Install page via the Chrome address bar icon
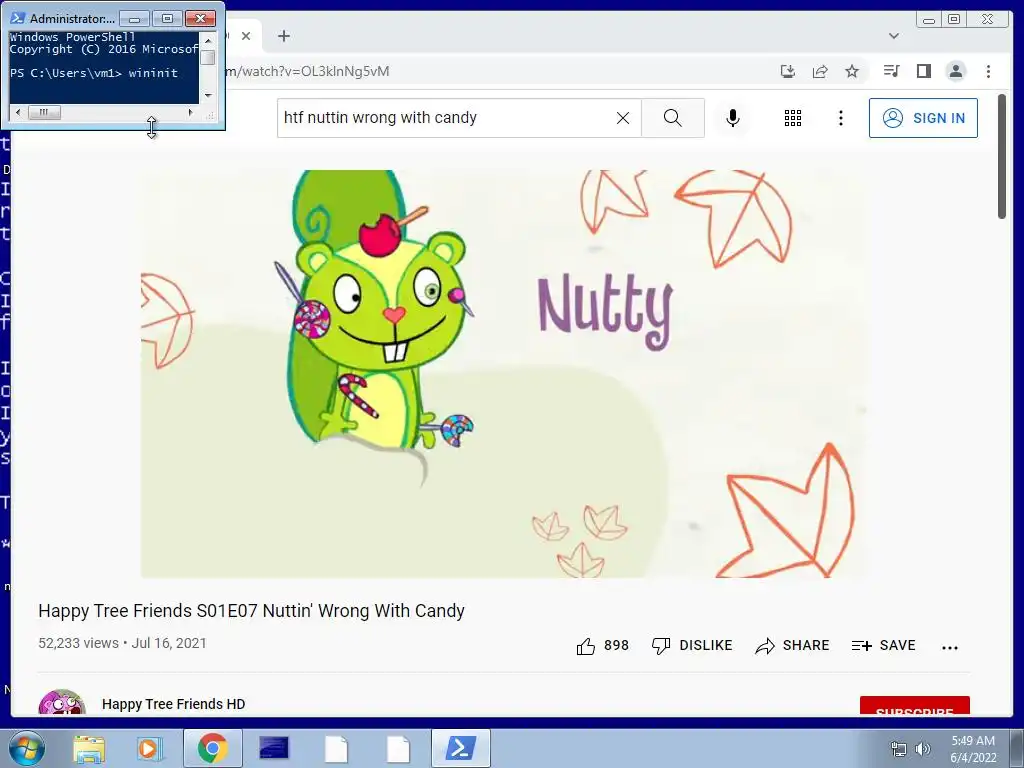This screenshot has width=1024, height=768. coord(788,71)
